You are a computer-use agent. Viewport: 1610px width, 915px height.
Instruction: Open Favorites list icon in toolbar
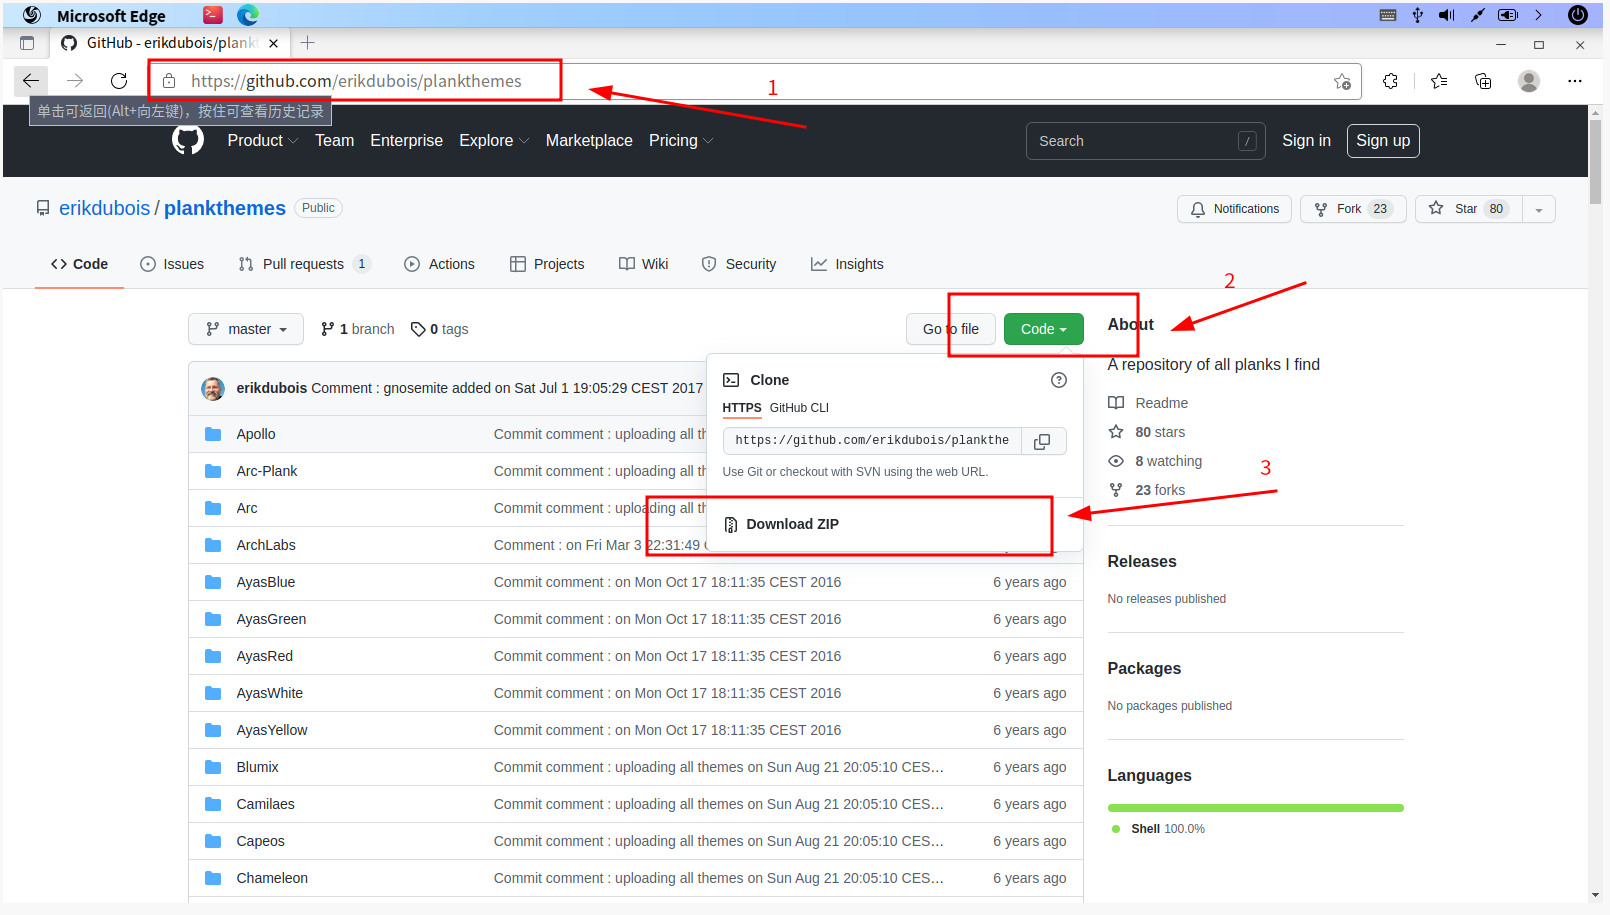(1439, 81)
